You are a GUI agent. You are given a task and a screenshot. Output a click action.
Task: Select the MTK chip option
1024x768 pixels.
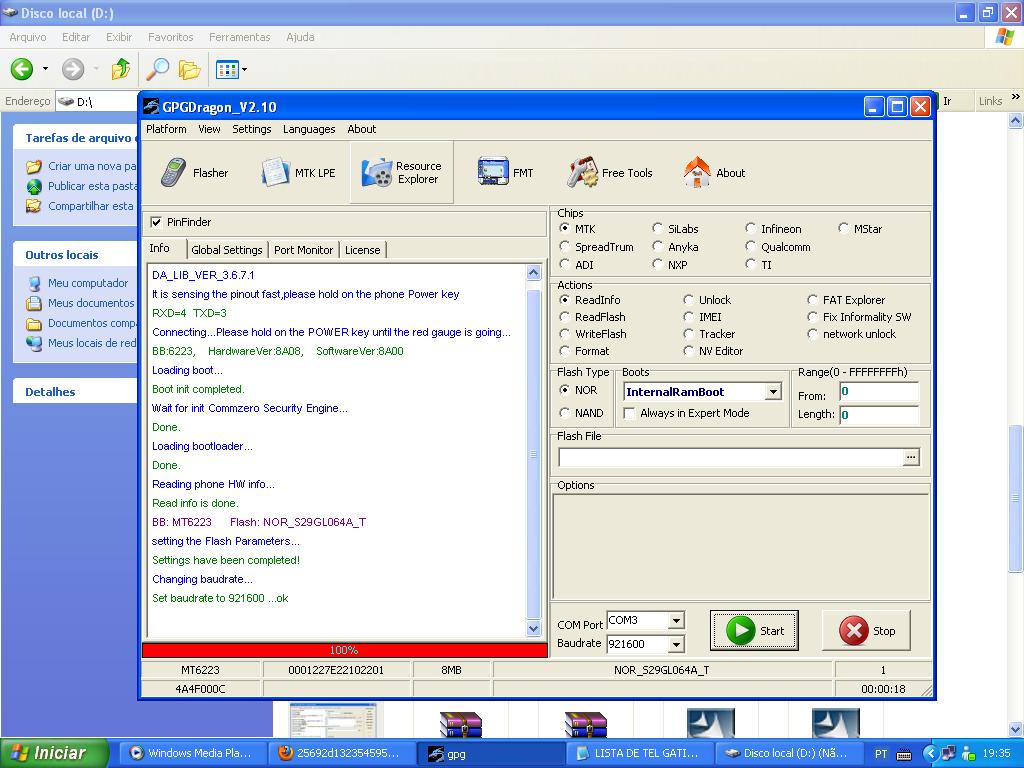[x=565, y=229]
